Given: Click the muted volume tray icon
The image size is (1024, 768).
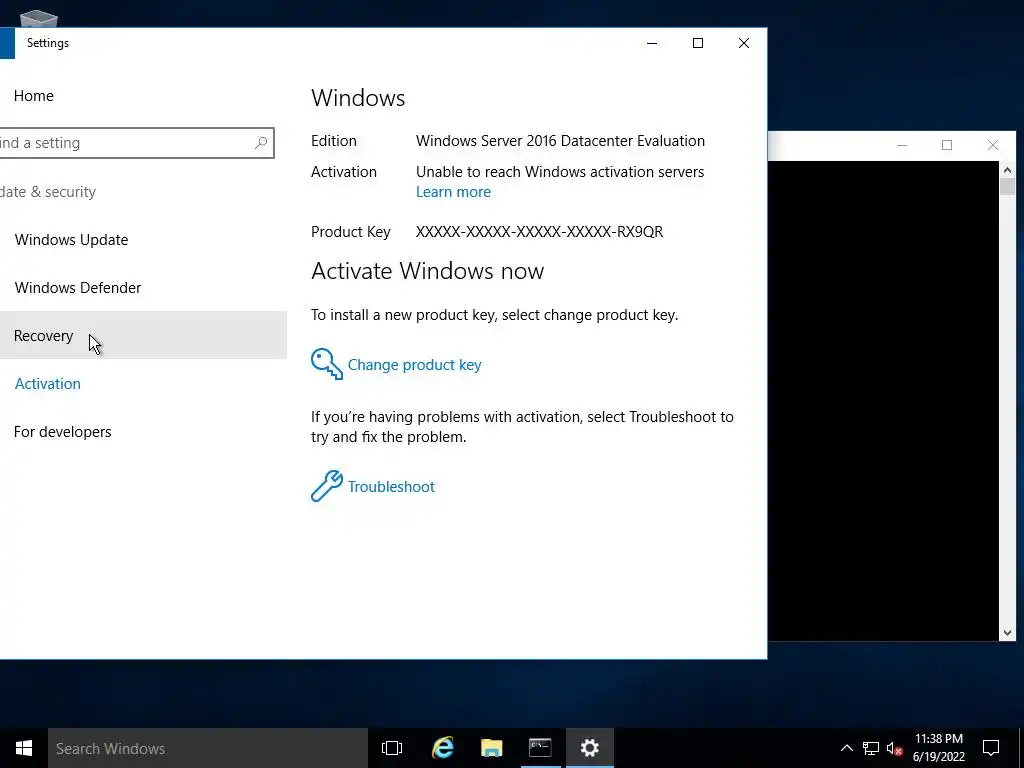Looking at the screenshot, I should click(x=895, y=748).
